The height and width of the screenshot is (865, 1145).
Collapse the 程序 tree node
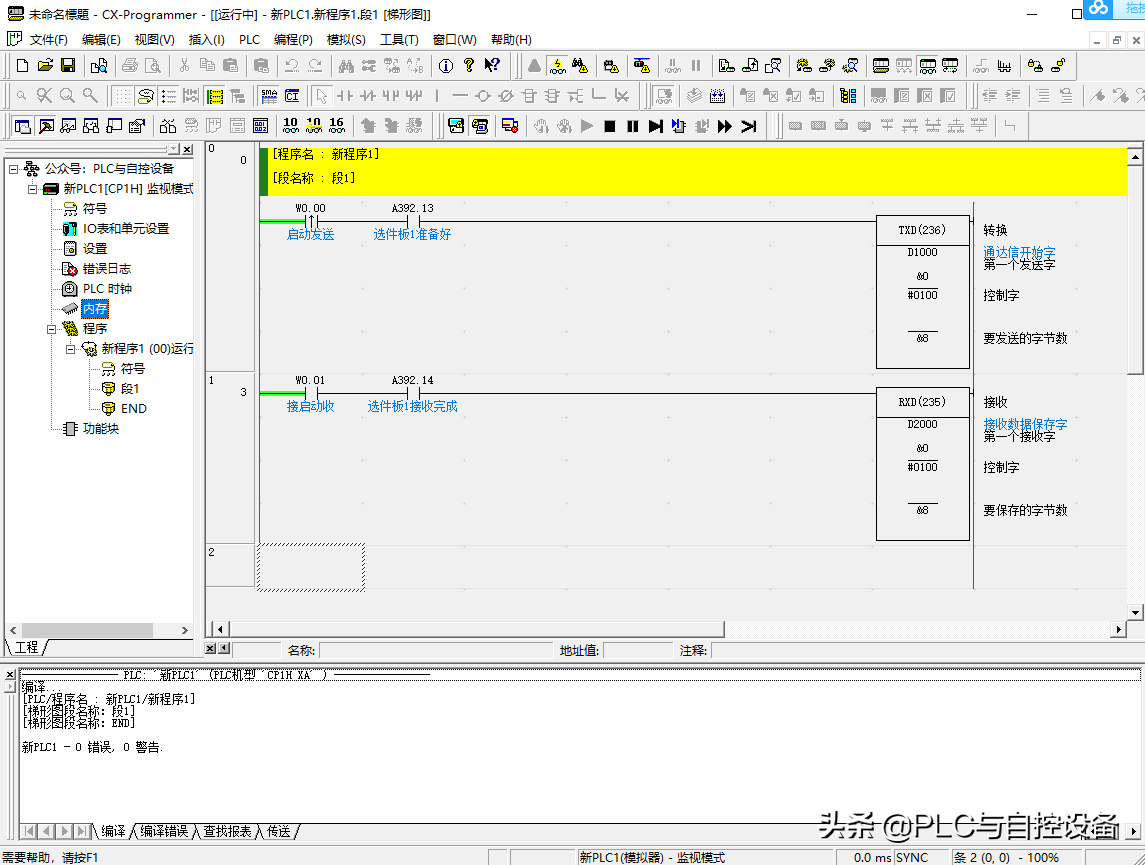[x=51, y=328]
